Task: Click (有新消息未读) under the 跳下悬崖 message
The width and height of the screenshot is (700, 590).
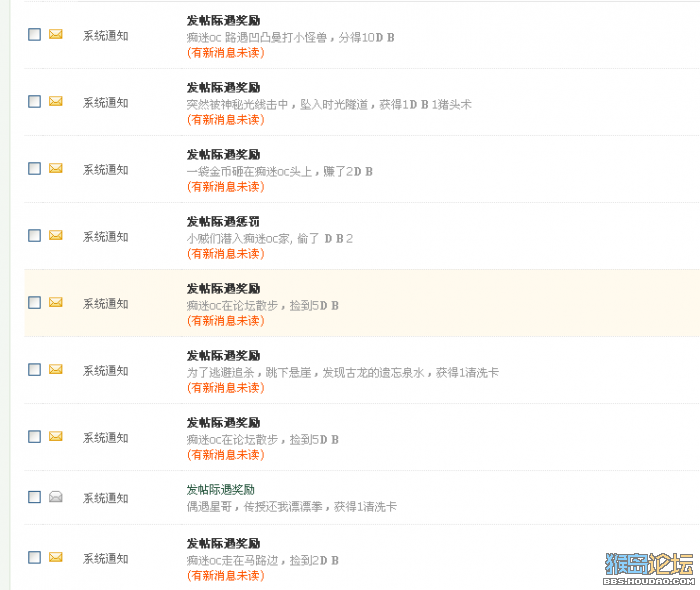Action: pyautogui.click(x=225, y=387)
